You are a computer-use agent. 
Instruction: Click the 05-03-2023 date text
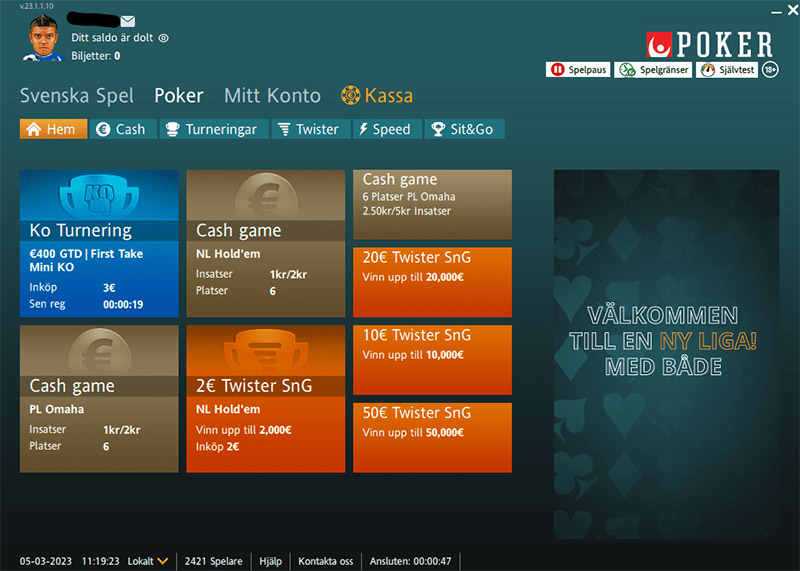tap(46, 561)
